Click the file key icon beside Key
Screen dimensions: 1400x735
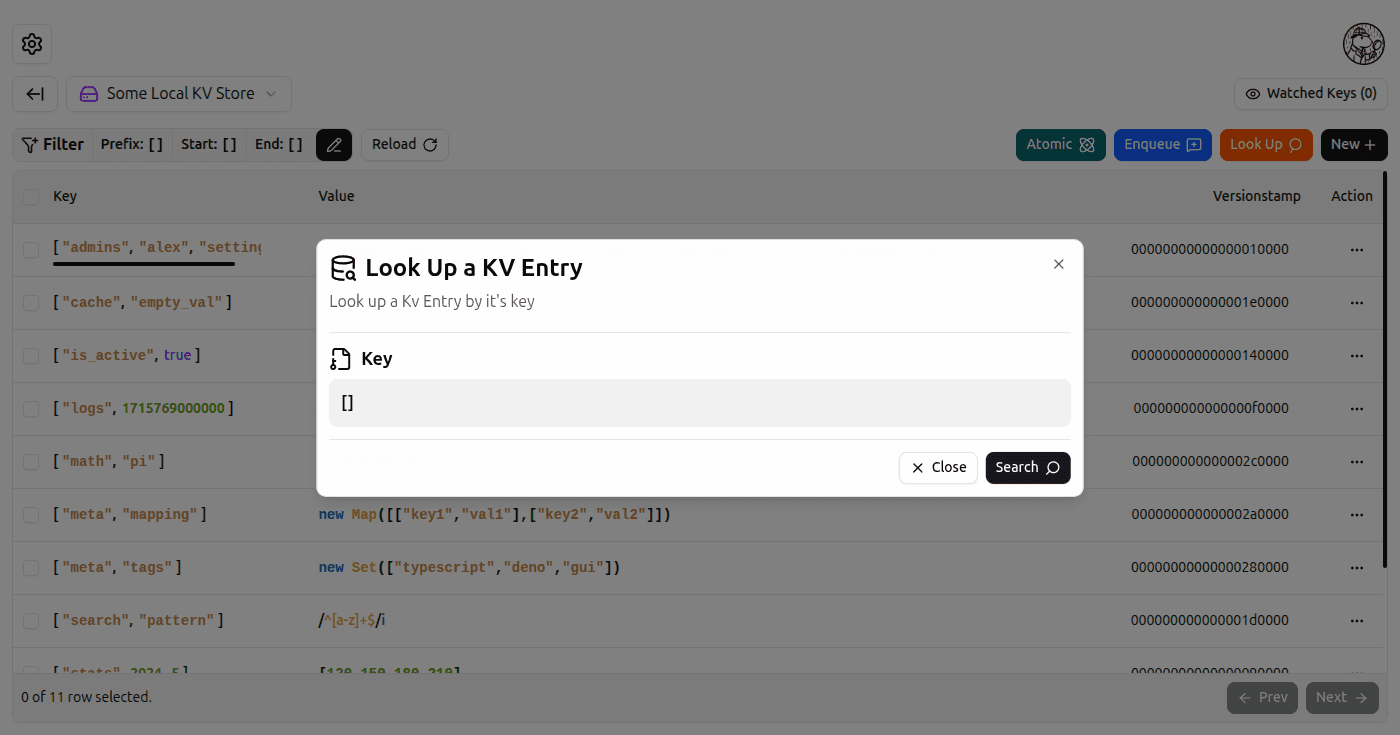pos(340,359)
